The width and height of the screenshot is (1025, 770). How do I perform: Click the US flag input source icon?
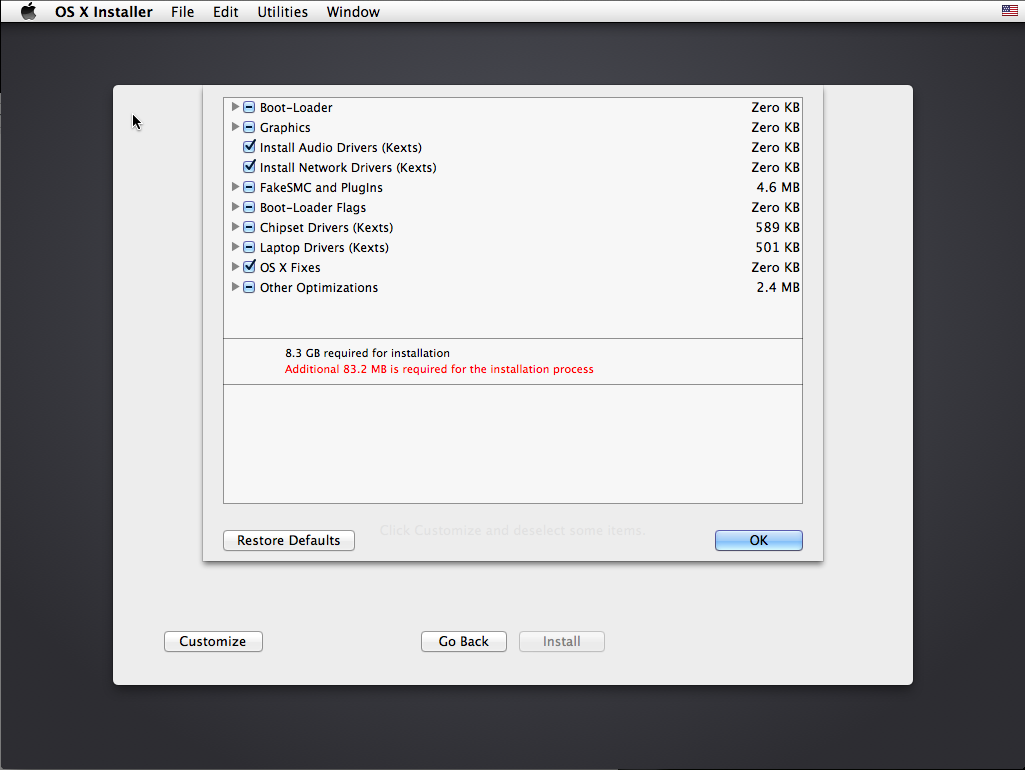click(1009, 10)
